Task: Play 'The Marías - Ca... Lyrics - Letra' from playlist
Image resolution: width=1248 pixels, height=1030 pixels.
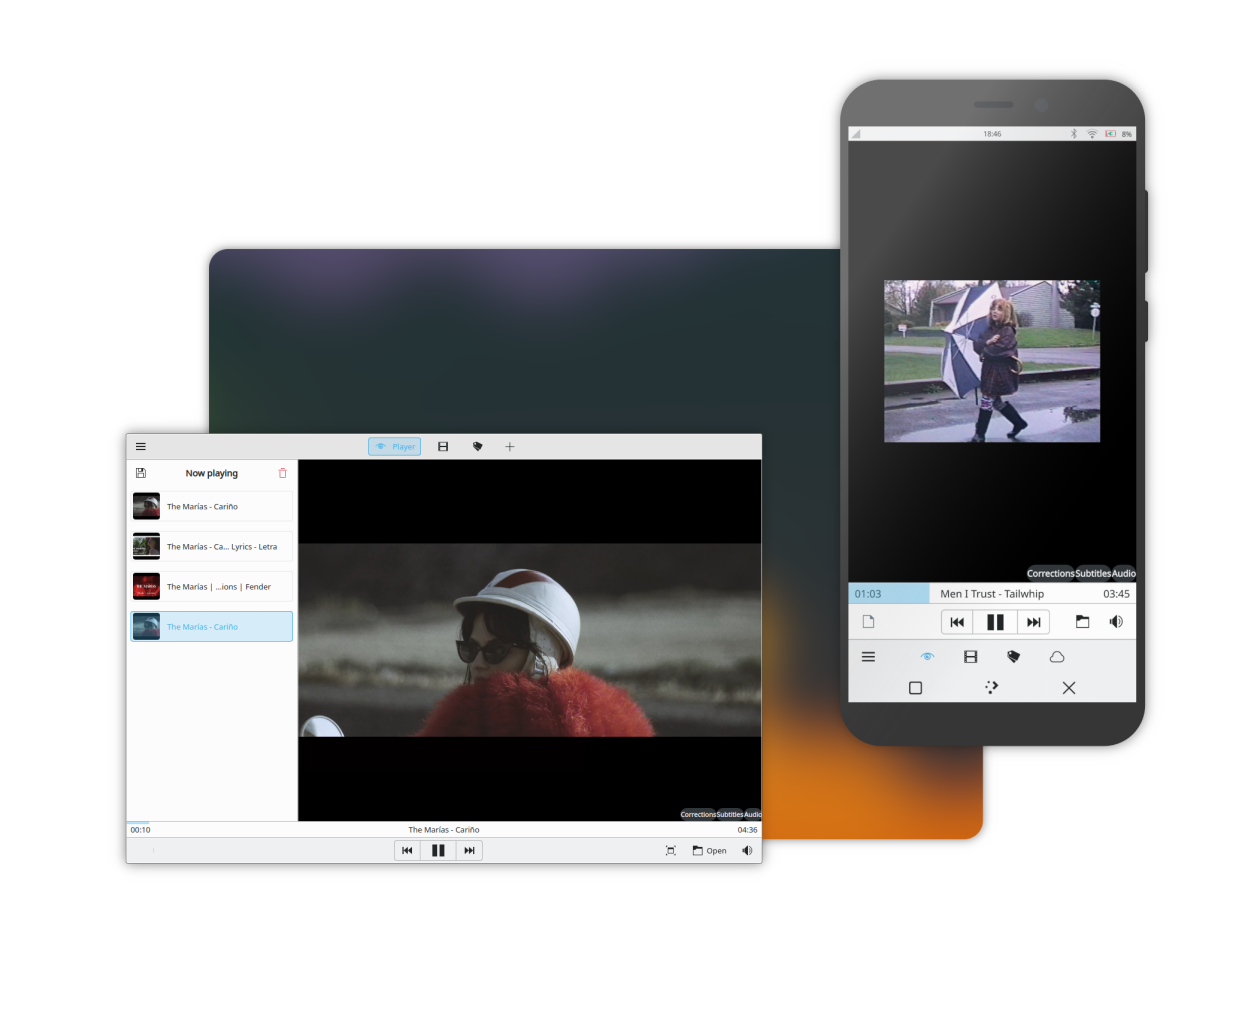Action: [x=212, y=547]
